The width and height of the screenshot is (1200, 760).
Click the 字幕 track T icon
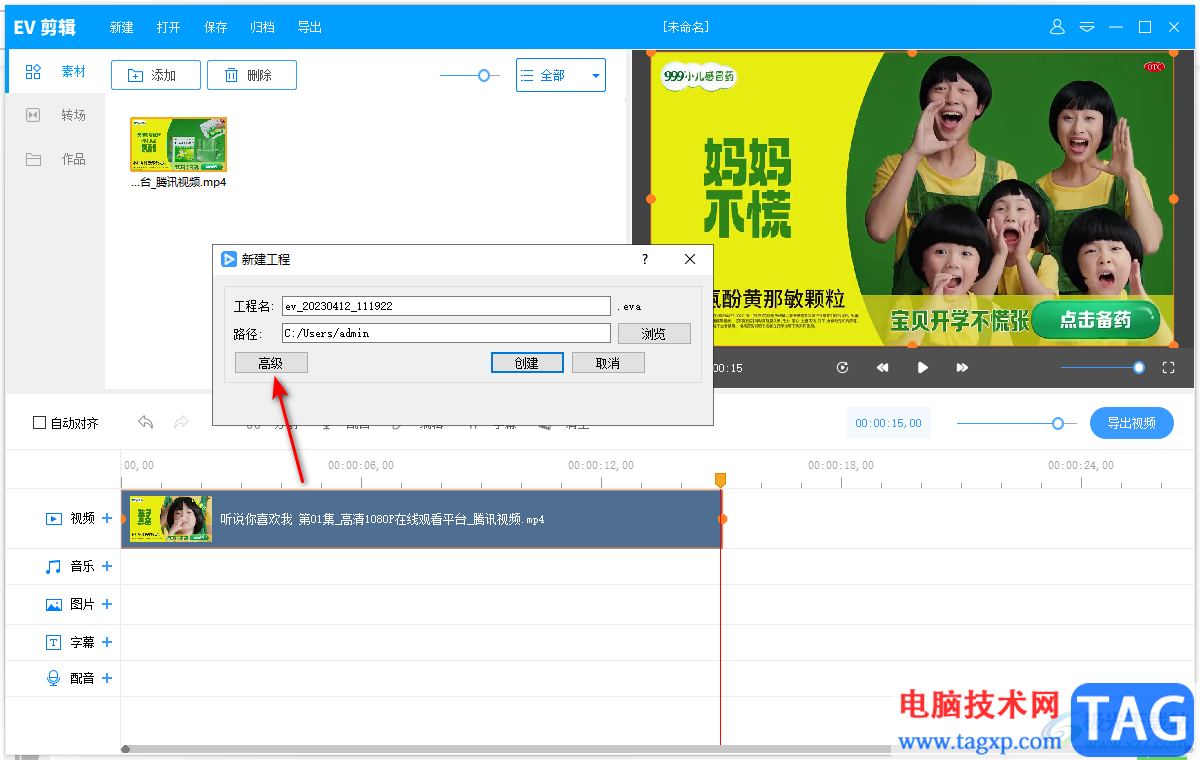click(x=54, y=642)
